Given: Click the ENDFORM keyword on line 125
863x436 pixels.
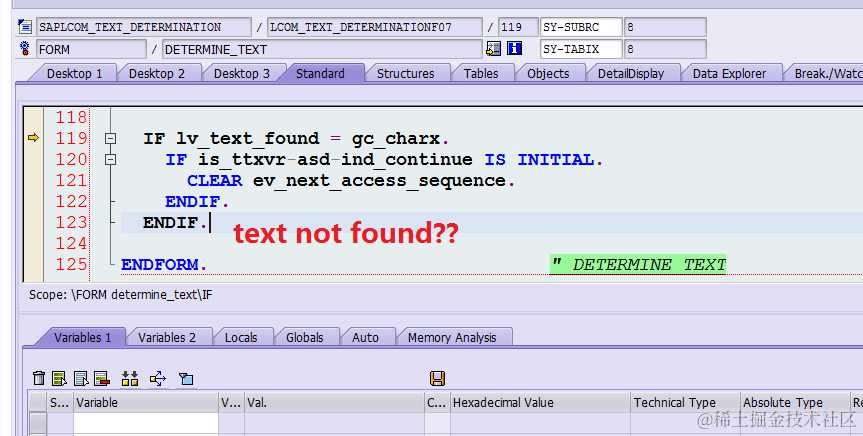Looking at the screenshot, I should [x=160, y=265].
